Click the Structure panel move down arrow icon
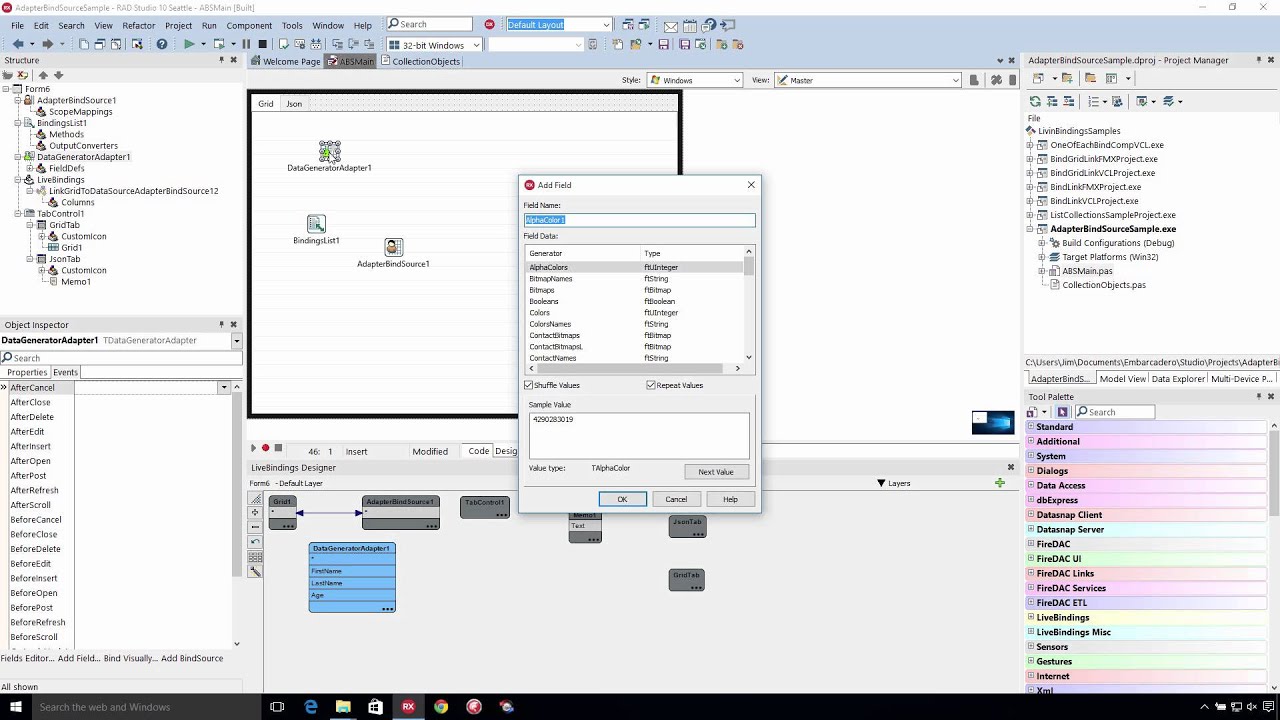 (x=58, y=75)
